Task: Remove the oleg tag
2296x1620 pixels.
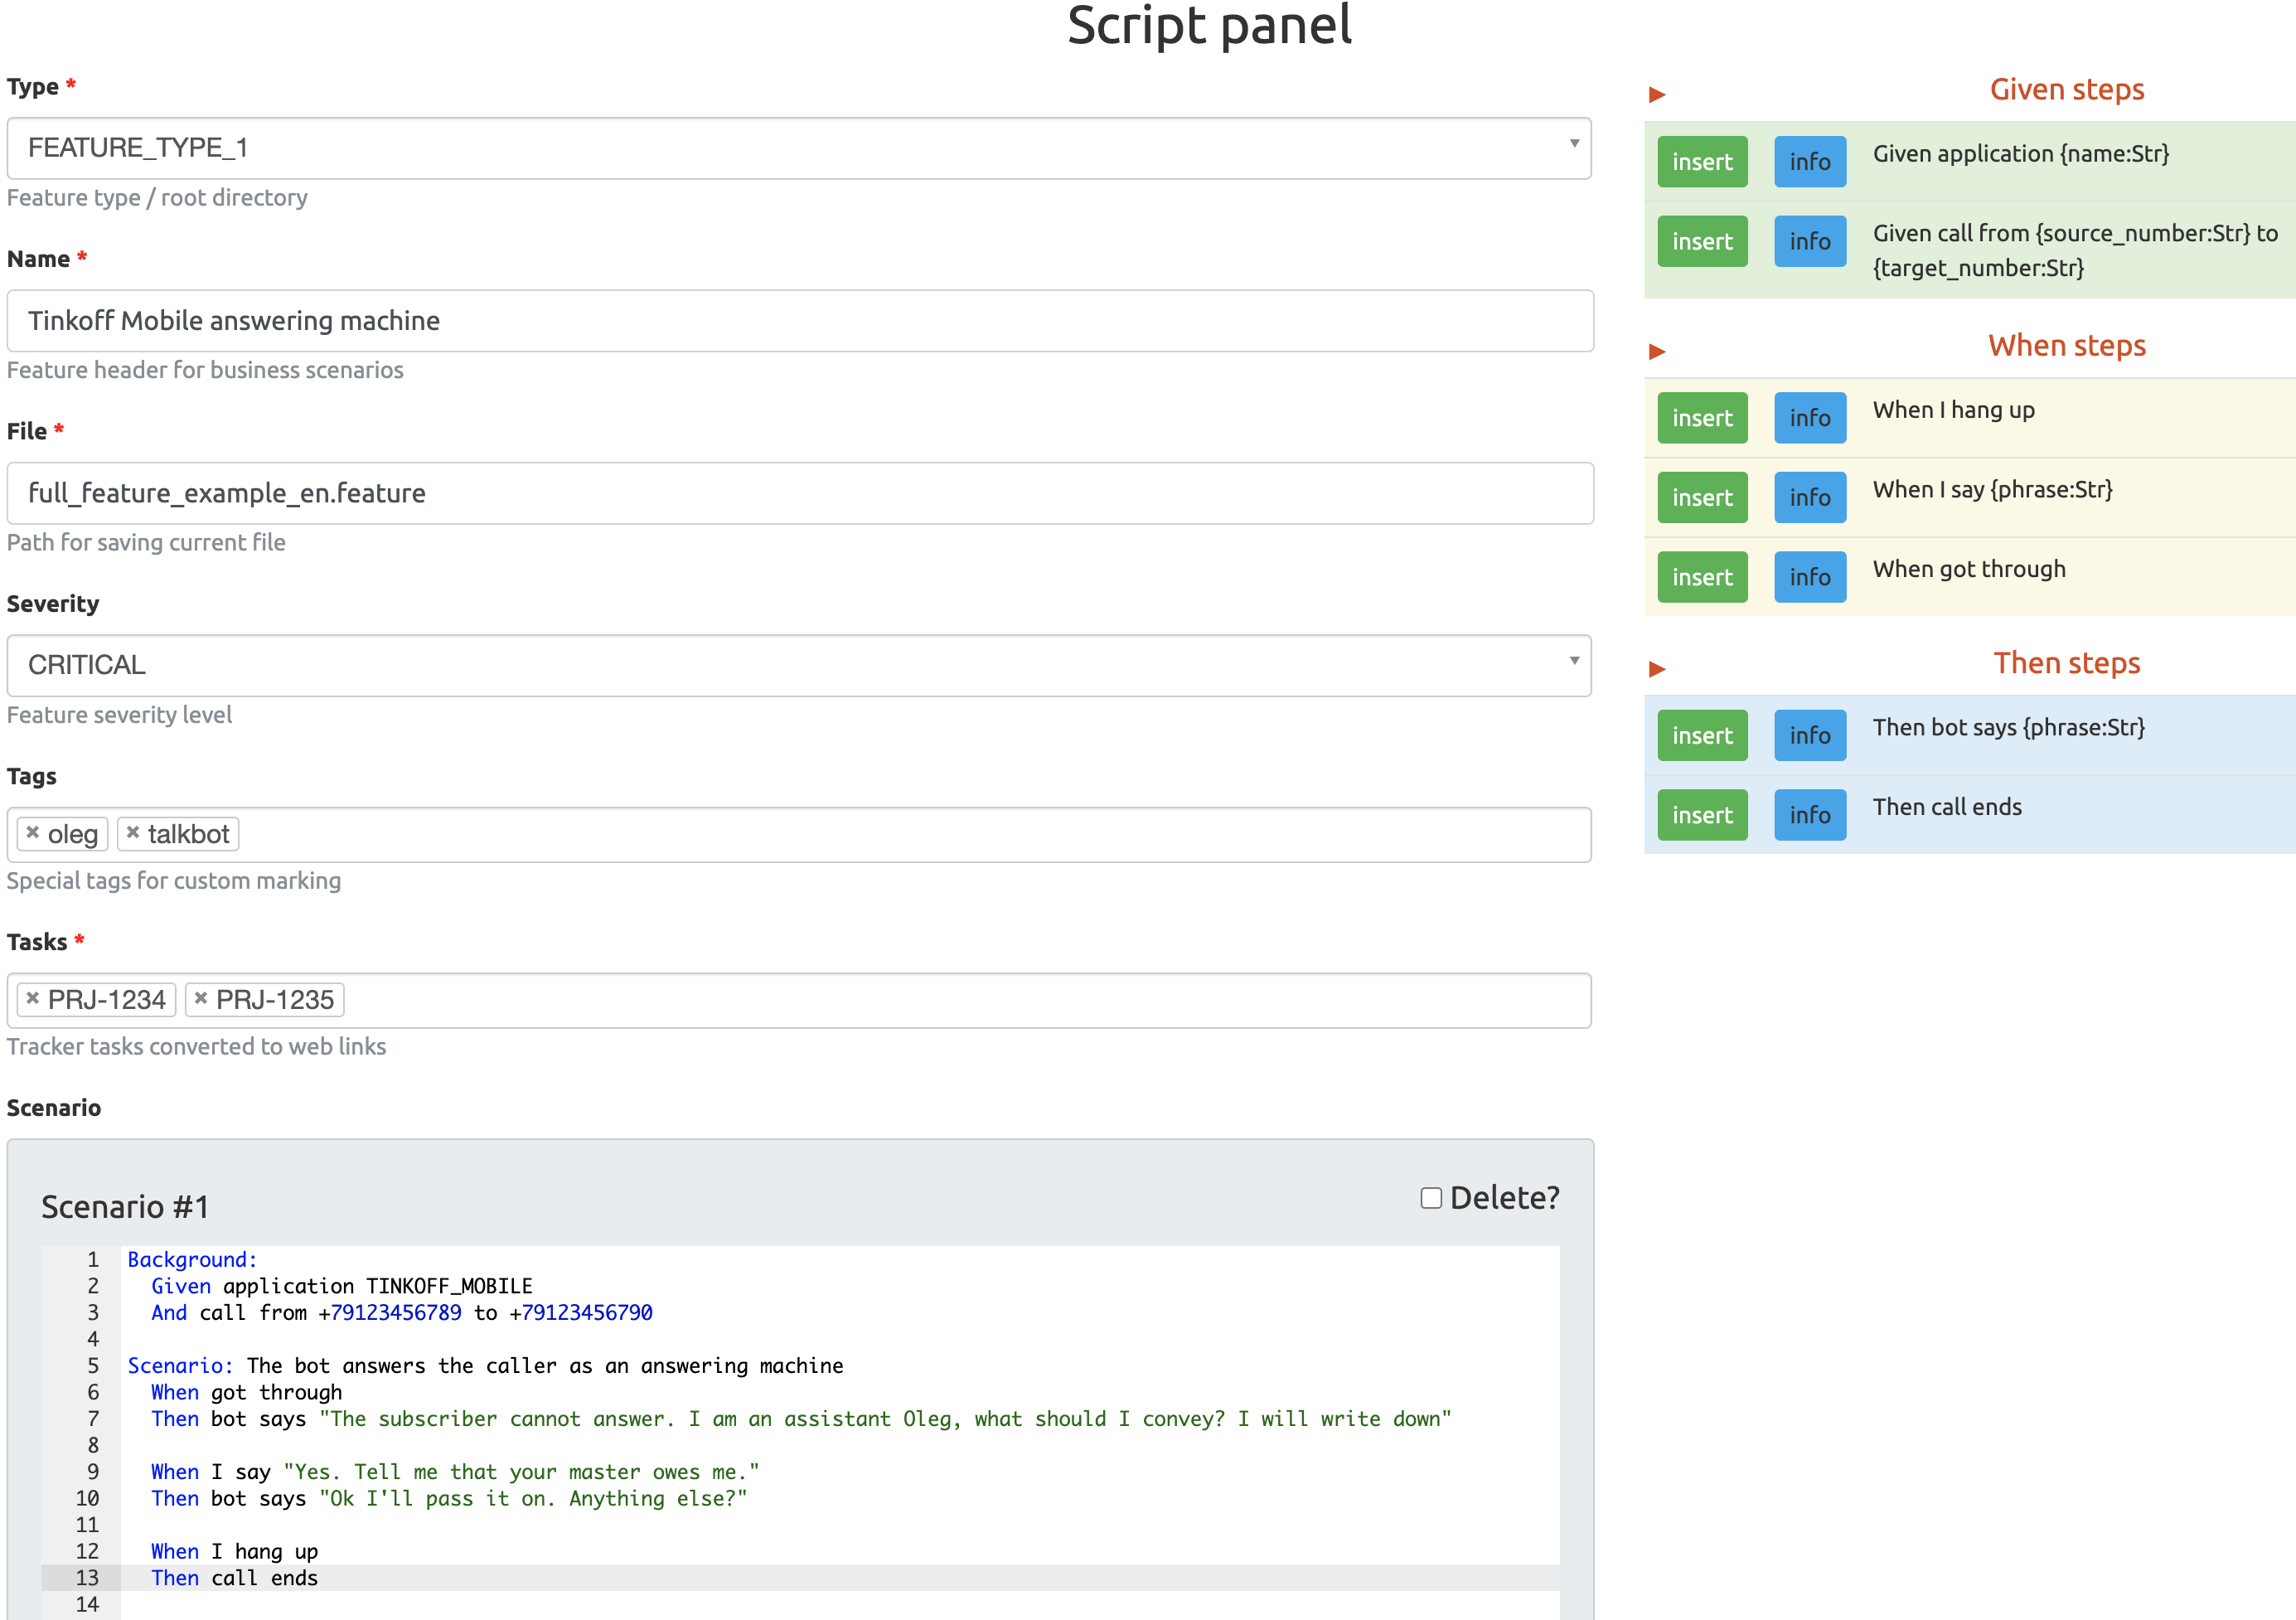Action: pyautogui.click(x=35, y=833)
